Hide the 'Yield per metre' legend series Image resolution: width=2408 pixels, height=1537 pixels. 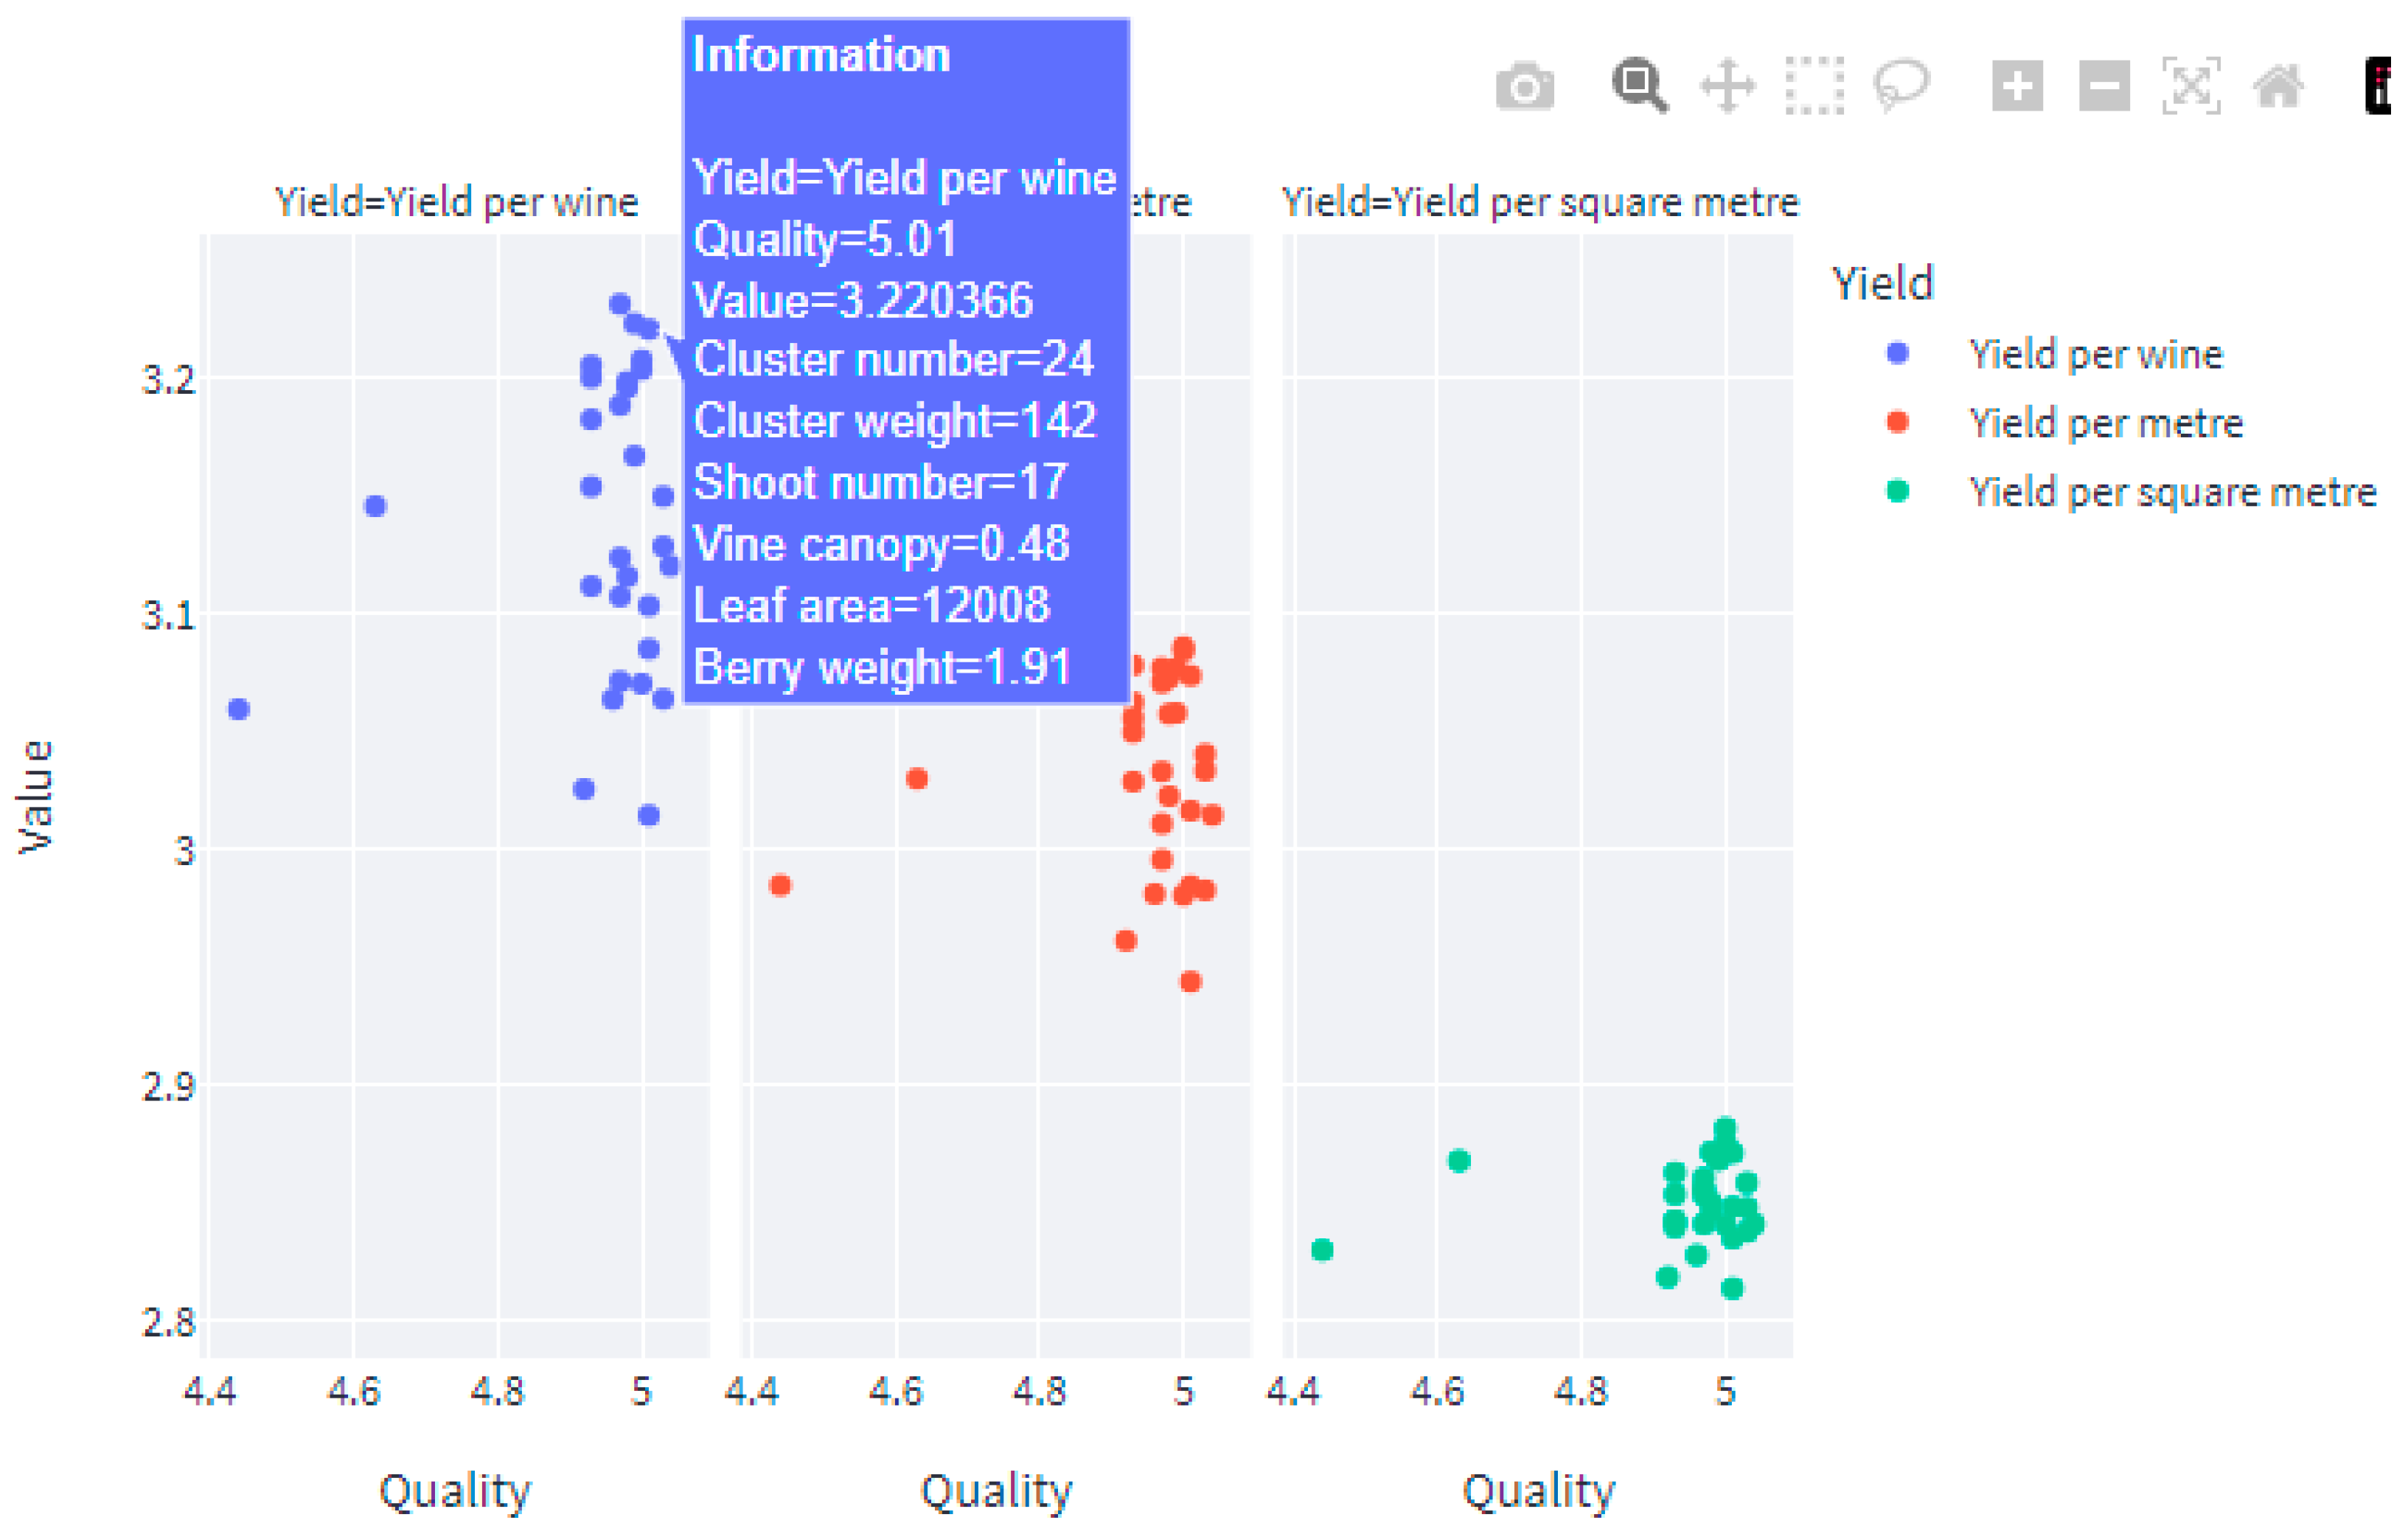tap(2105, 423)
